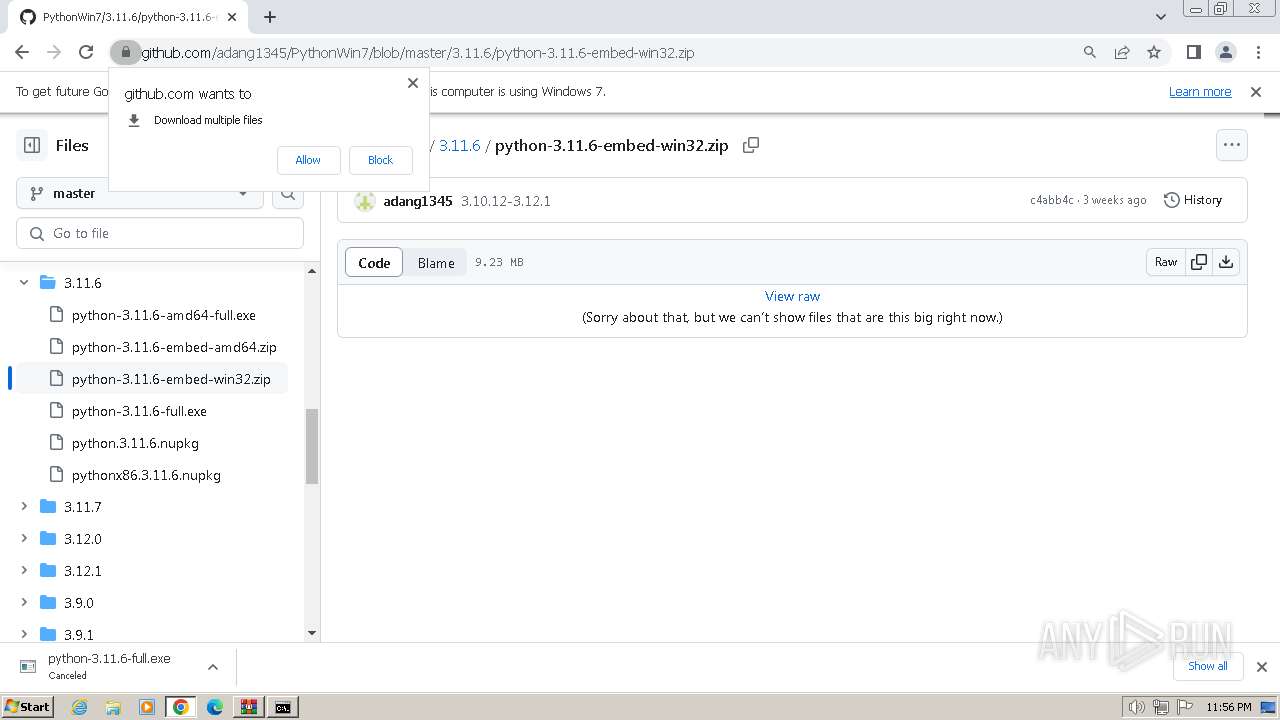
Task: Switch to the Code view tab
Action: pos(374,263)
